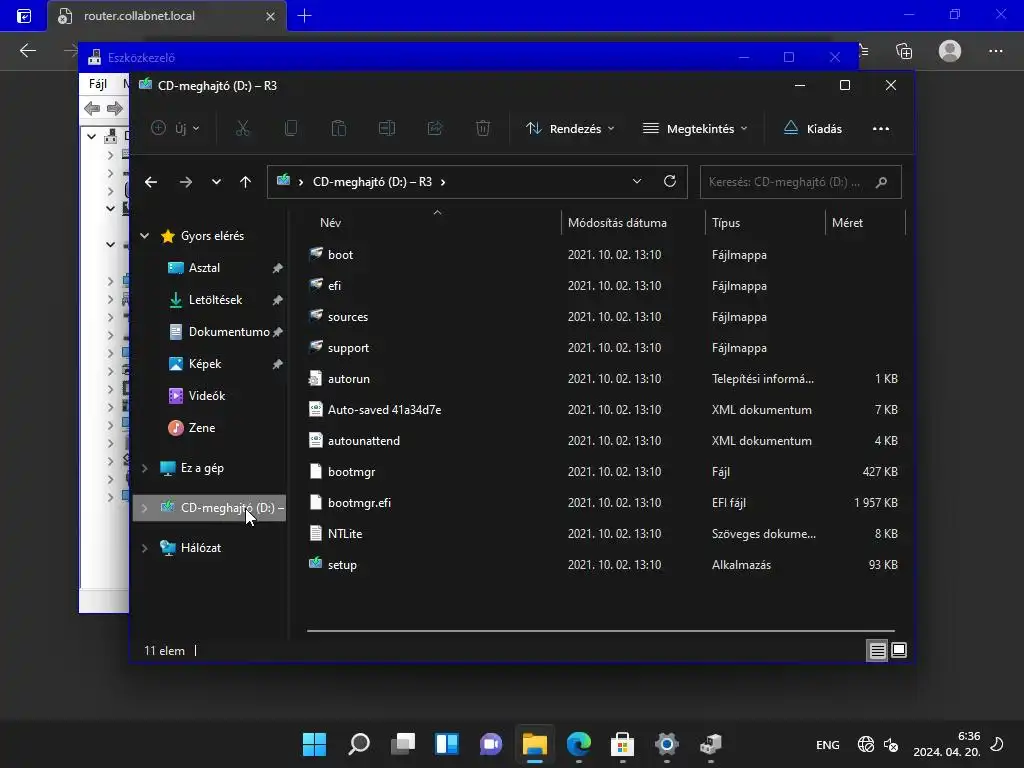This screenshot has width=1024, height=768.
Task: Open the Új (New) dropdown
Action: point(175,129)
